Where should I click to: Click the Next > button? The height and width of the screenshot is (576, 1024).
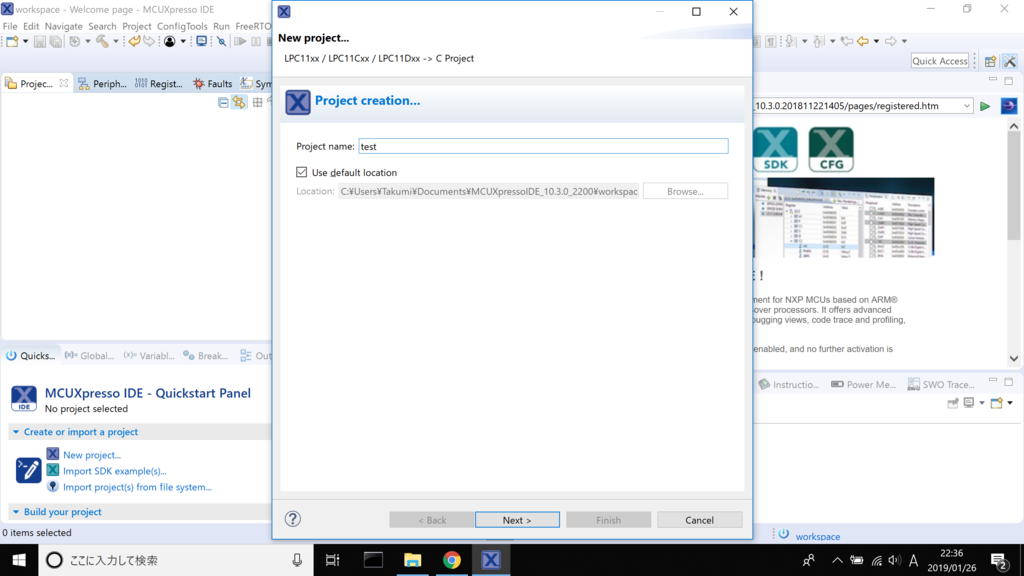[x=517, y=520]
